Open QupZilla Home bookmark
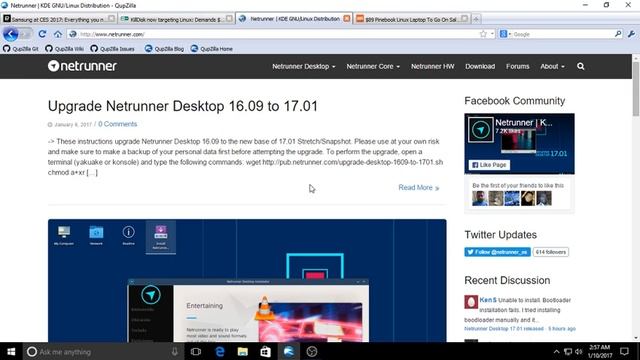The height and width of the screenshot is (360, 640). (x=211, y=49)
